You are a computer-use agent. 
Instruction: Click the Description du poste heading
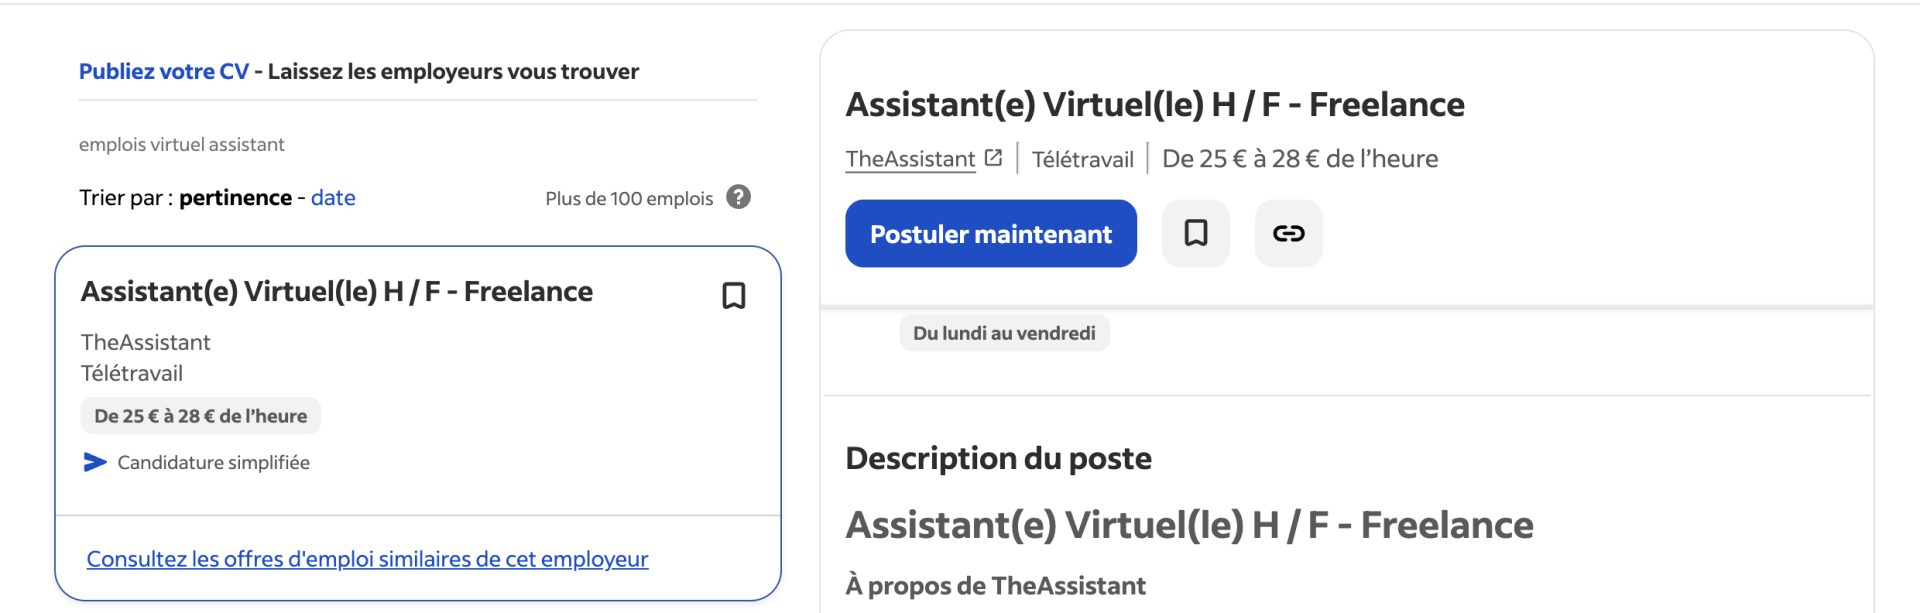pos(998,457)
